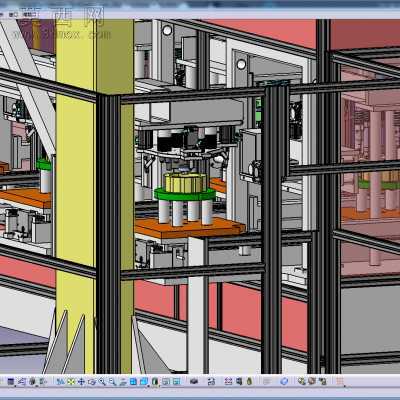Open the Isometric quick view icon
The height and width of the screenshot is (400, 400).
coord(144,381)
